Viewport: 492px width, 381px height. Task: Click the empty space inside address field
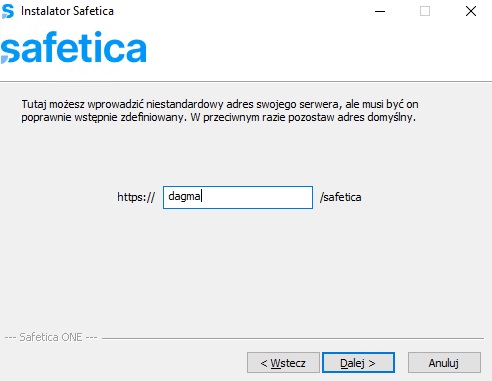pyautogui.click(x=257, y=197)
